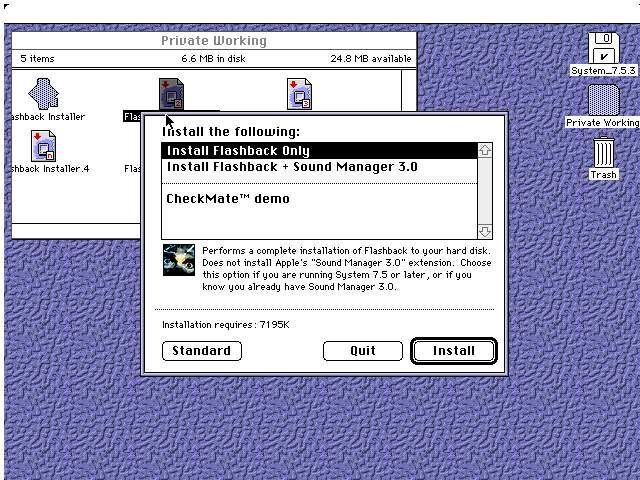The width and height of the screenshot is (640, 480).
Task: Click the install list scroll down arrow
Action: (x=484, y=231)
